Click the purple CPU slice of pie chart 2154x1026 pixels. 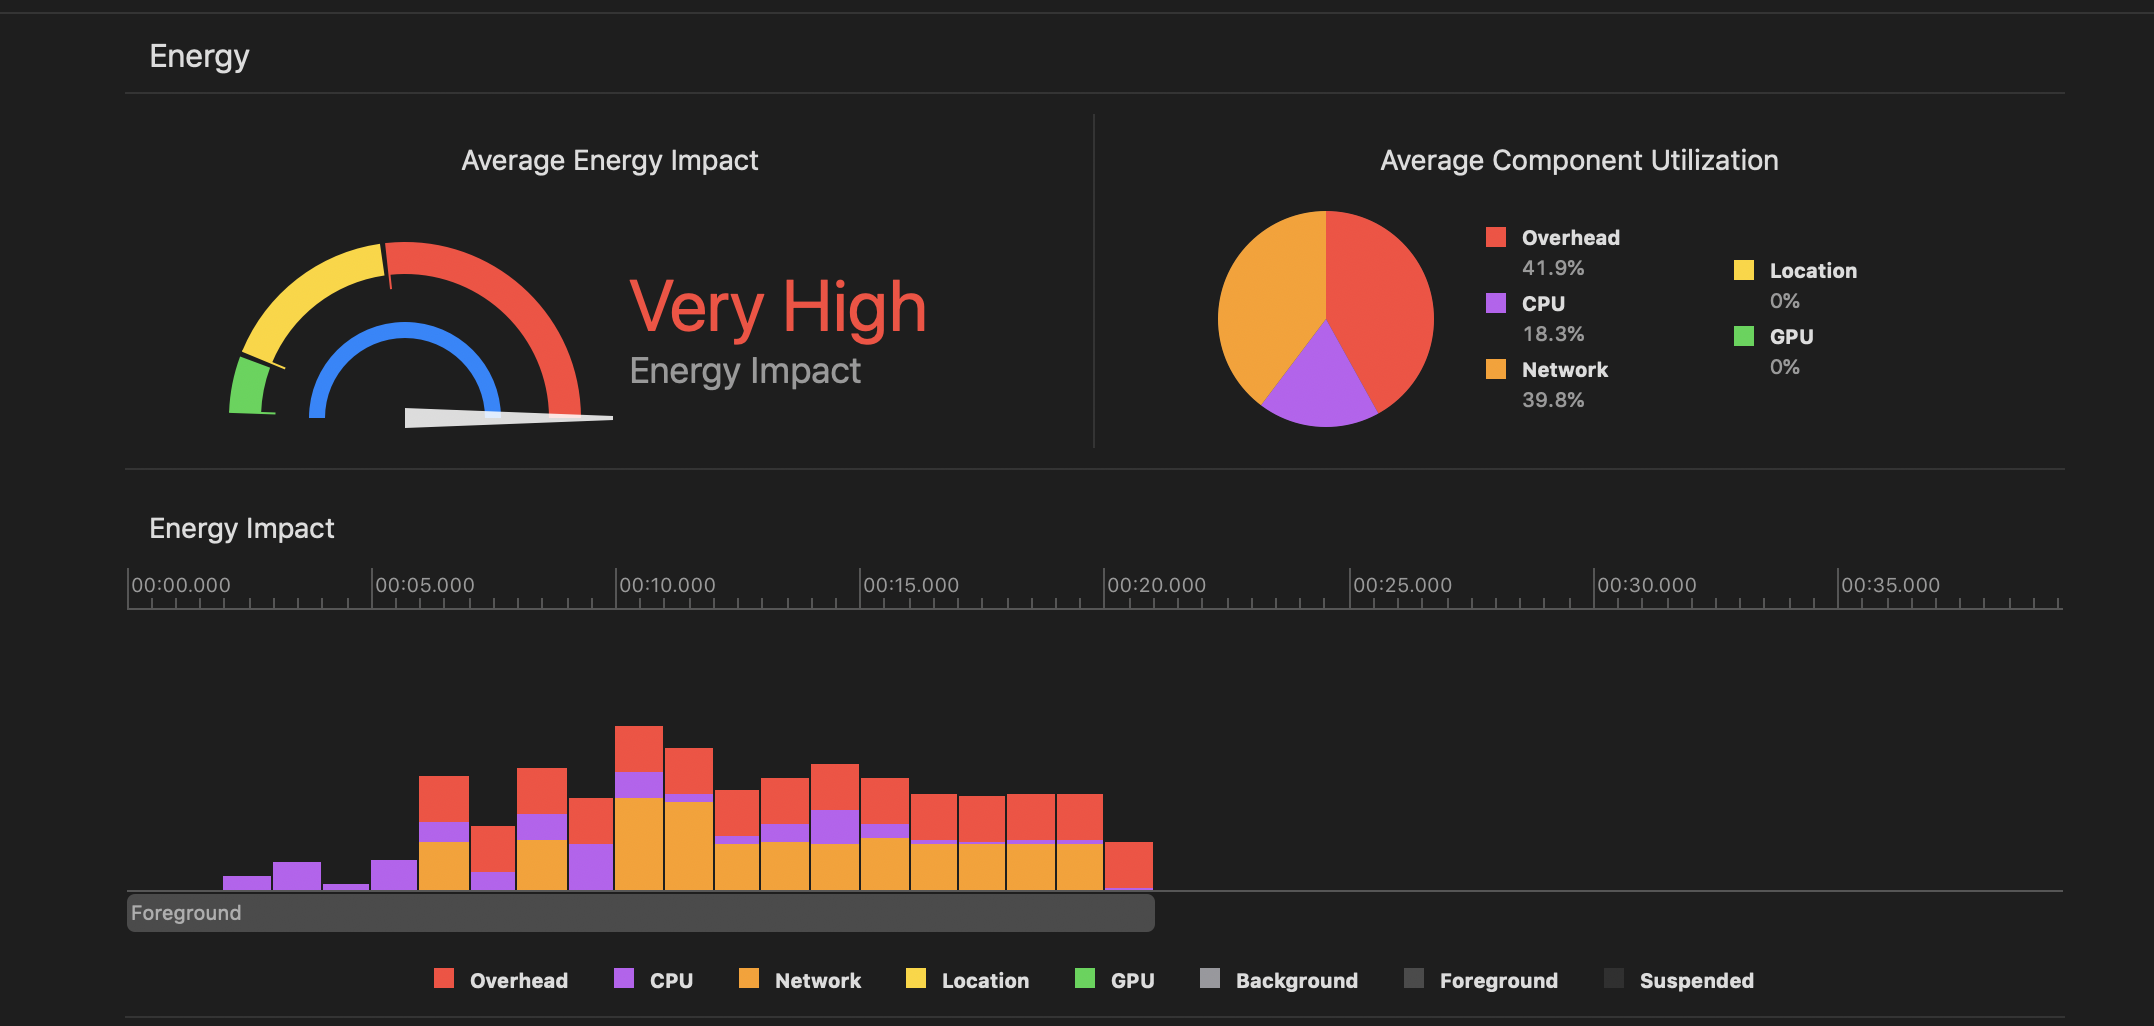click(1322, 385)
